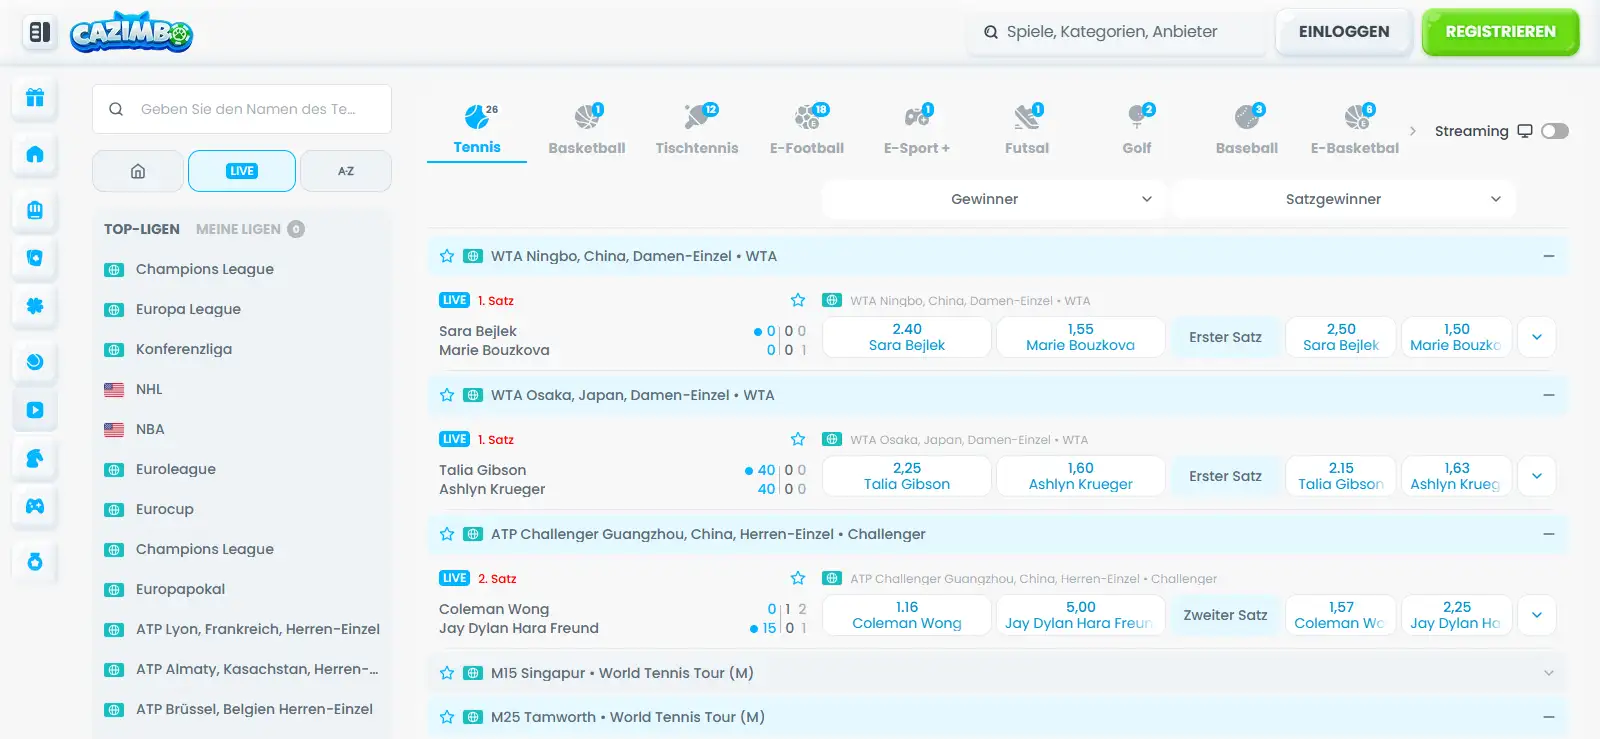Favorite the Coleman Wong match star
The image size is (1600, 739).
[x=798, y=578]
